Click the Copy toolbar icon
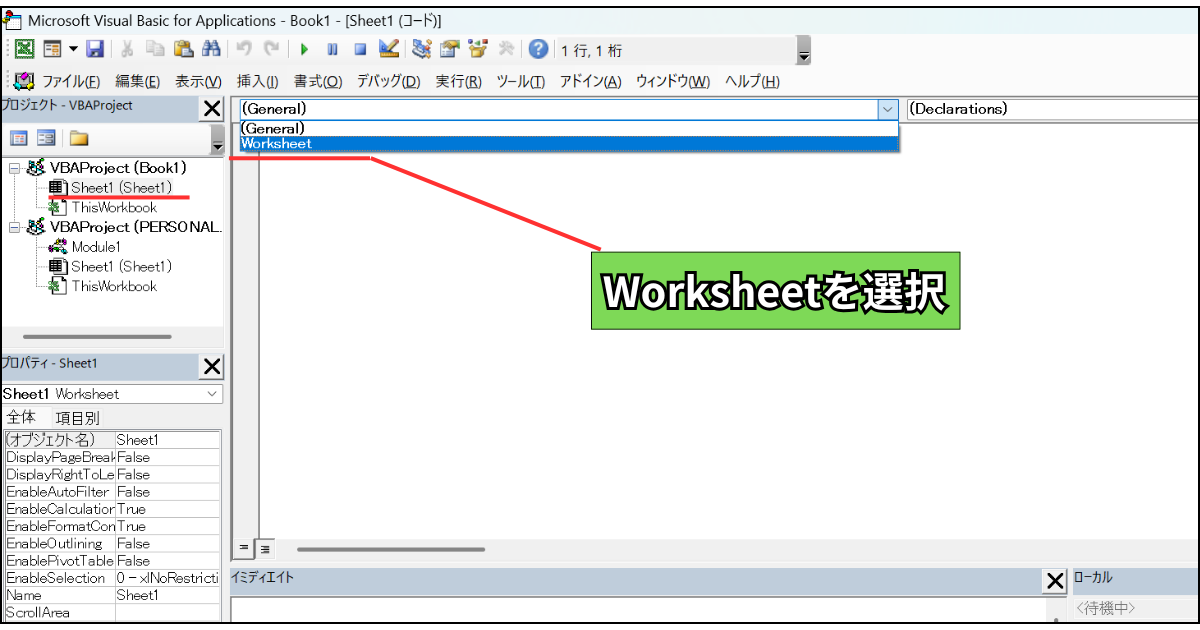 coord(155,49)
